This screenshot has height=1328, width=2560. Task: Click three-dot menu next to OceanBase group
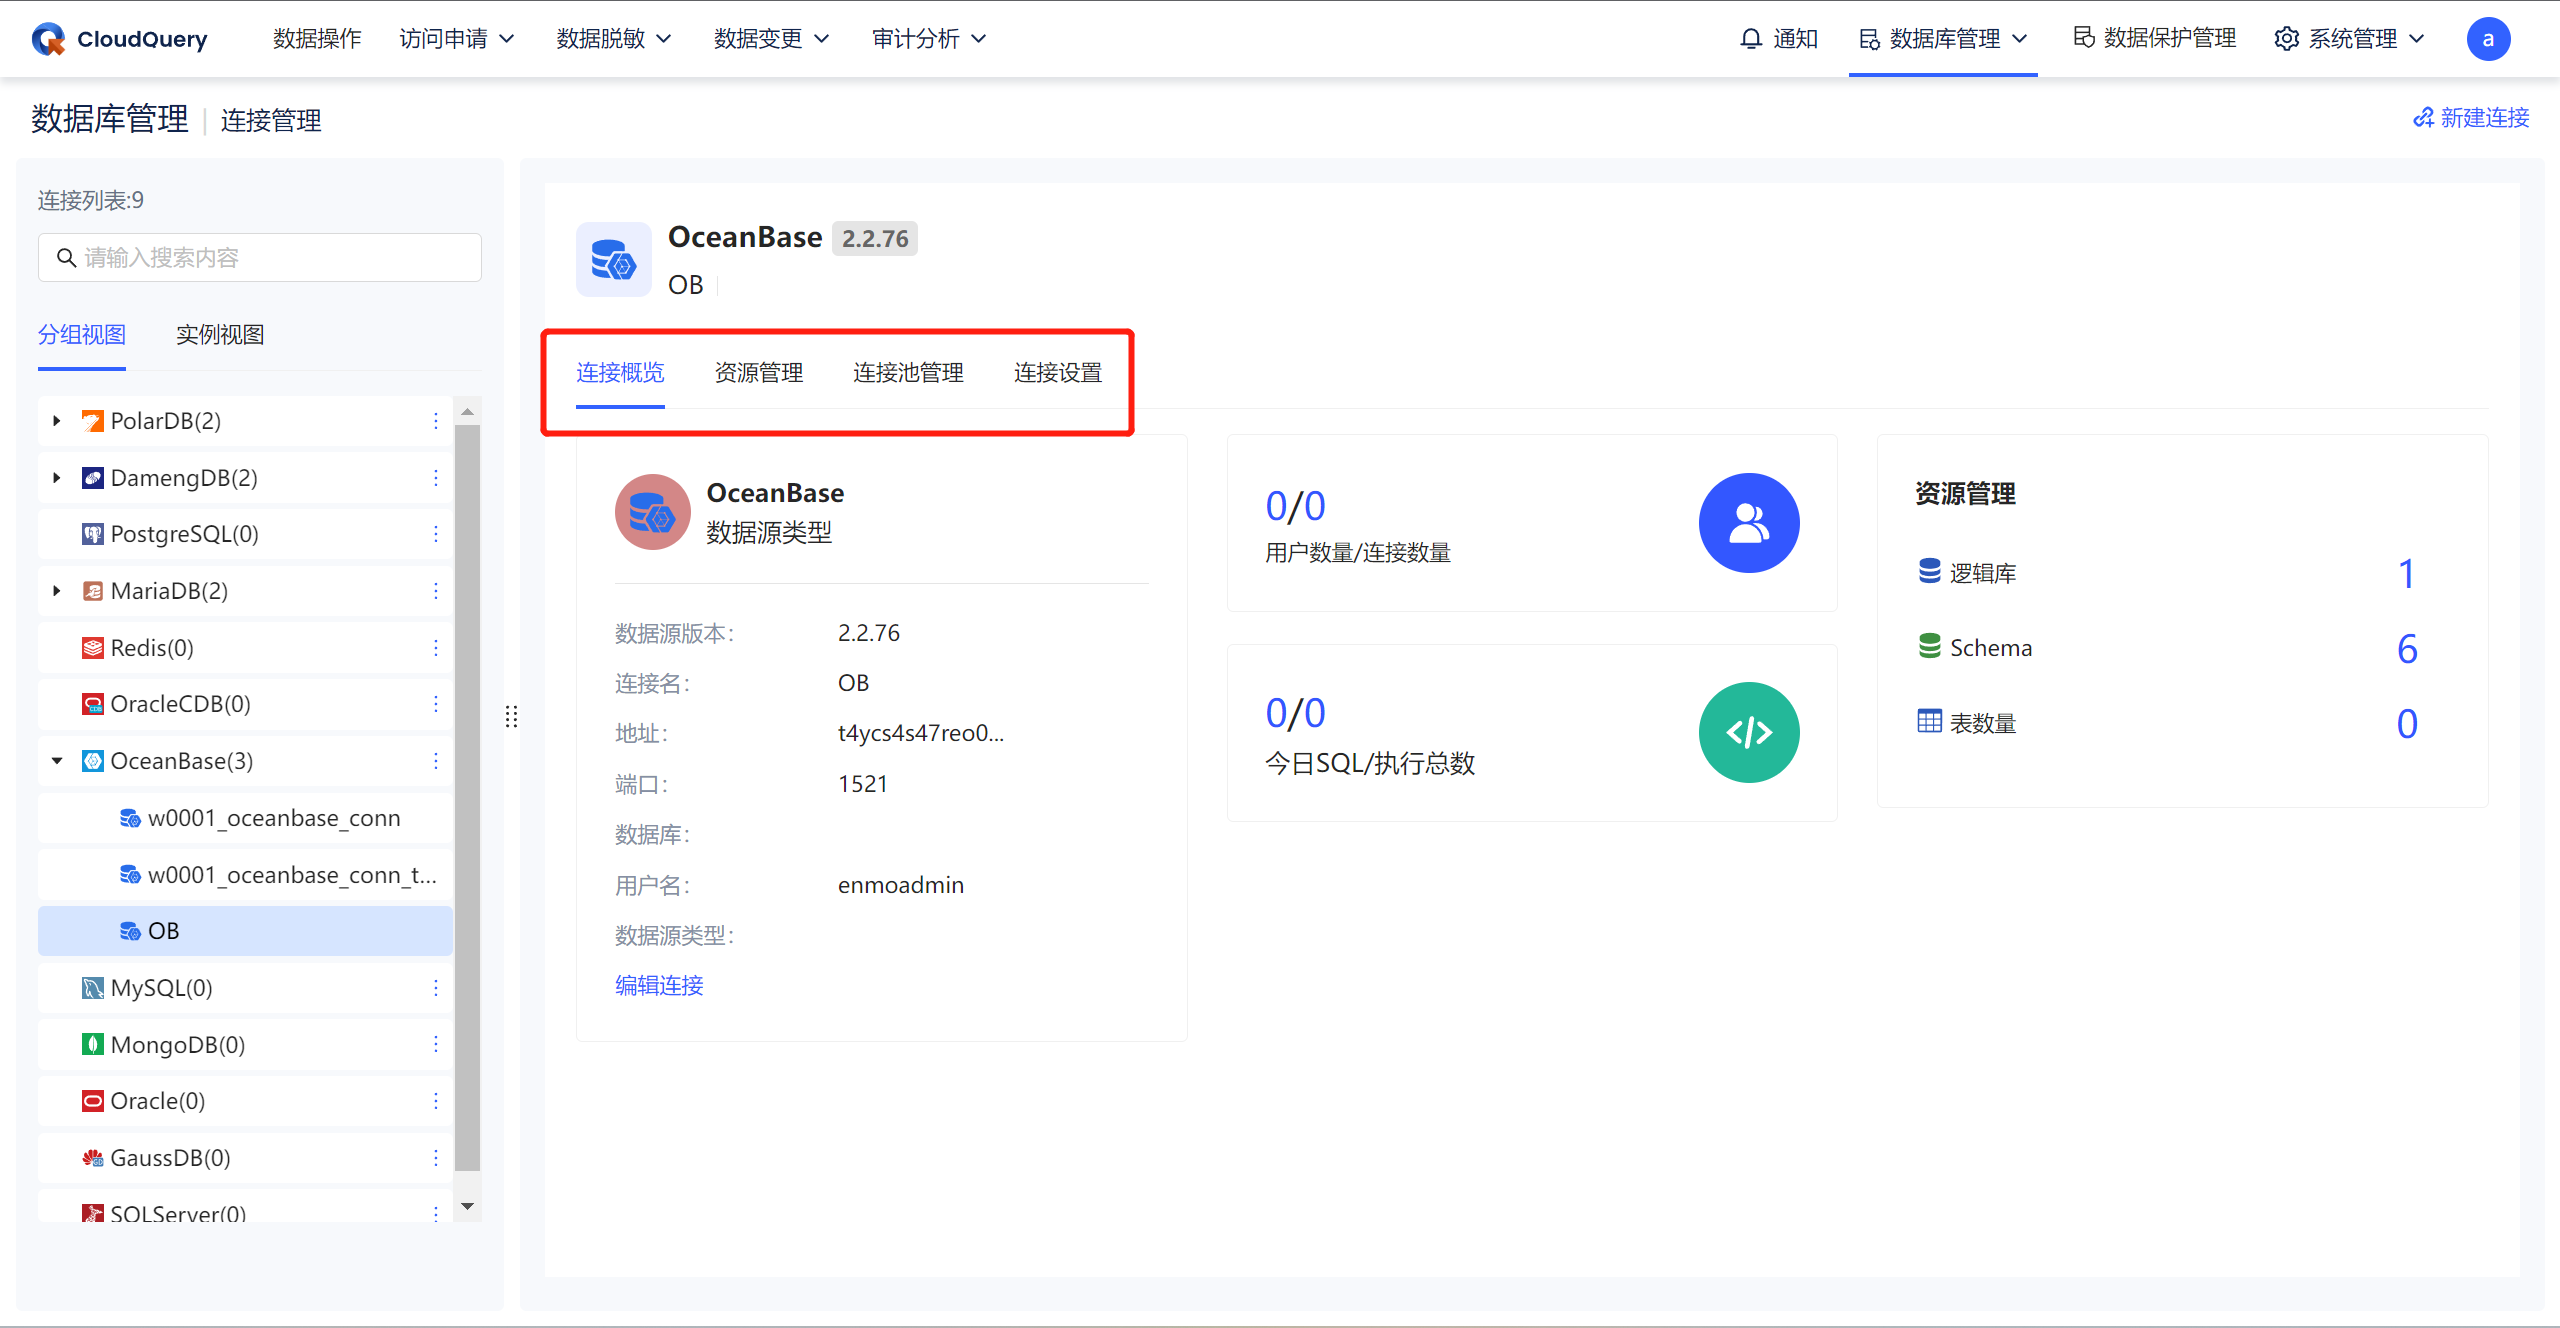click(x=436, y=761)
